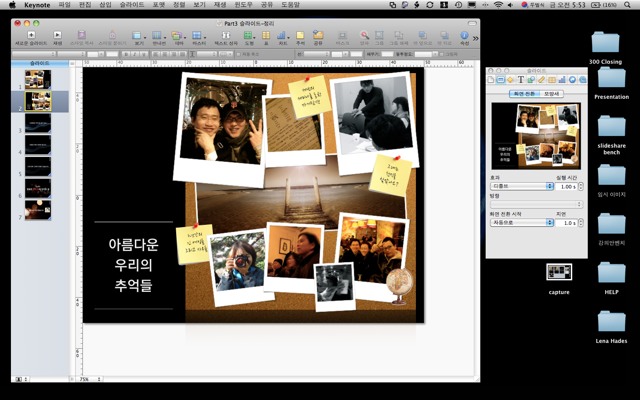The width and height of the screenshot is (640, 400).
Task: Click the Bring Forward toolbar icon
Action: (423, 36)
